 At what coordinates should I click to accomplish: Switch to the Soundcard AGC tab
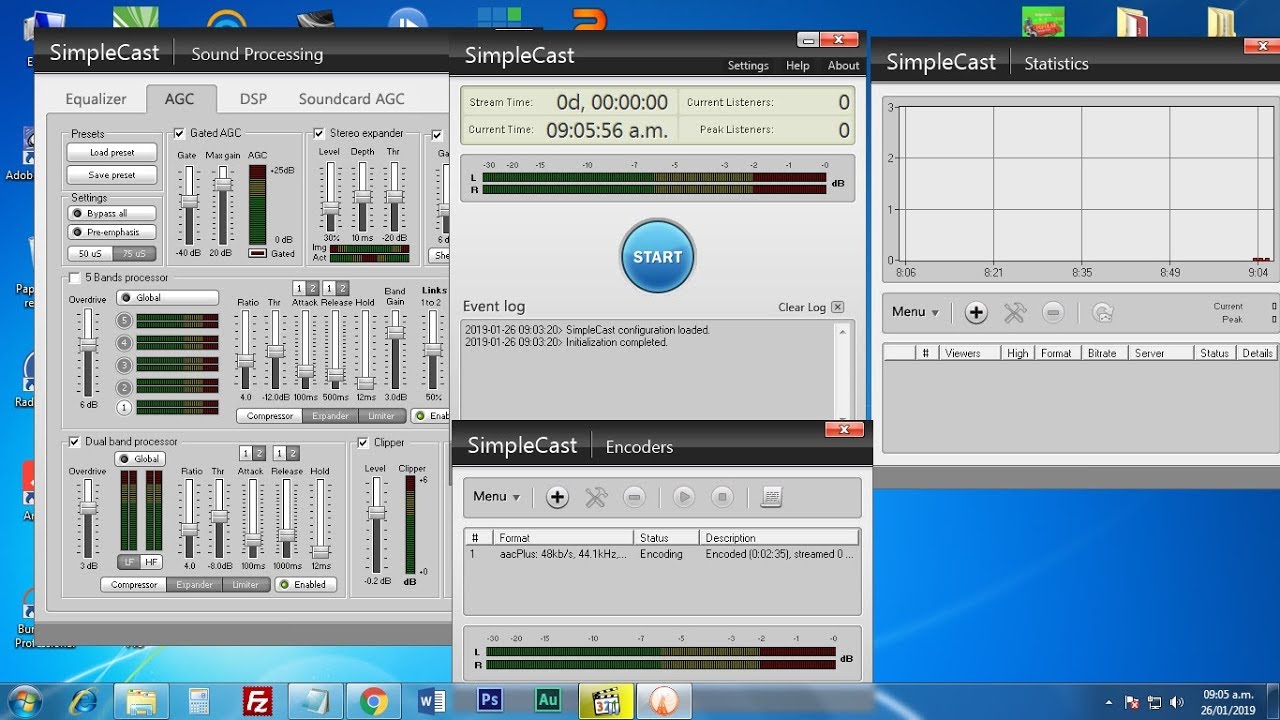coord(352,99)
